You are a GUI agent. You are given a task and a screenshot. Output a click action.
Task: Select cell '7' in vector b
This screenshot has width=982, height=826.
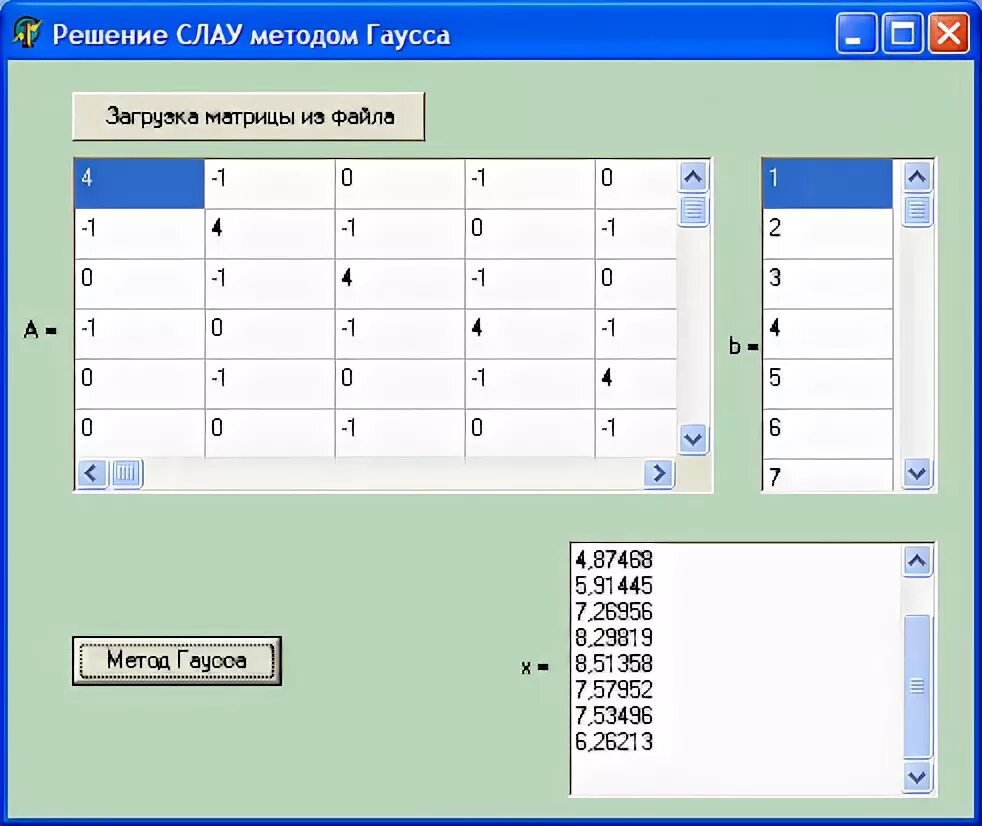[x=827, y=475]
